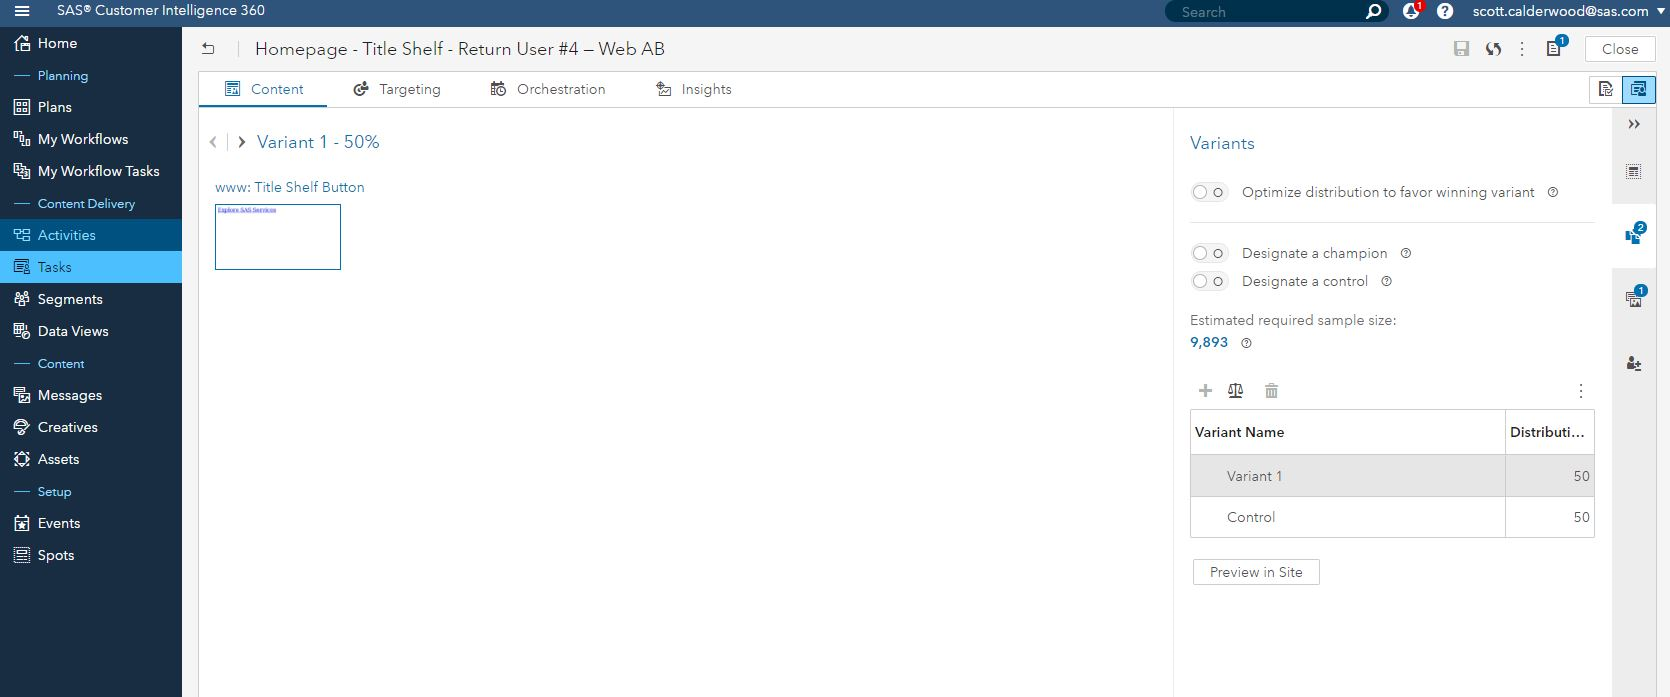Screen dimensions: 1670x697
Task: Open the notifications bell
Action: [x=1411, y=11]
